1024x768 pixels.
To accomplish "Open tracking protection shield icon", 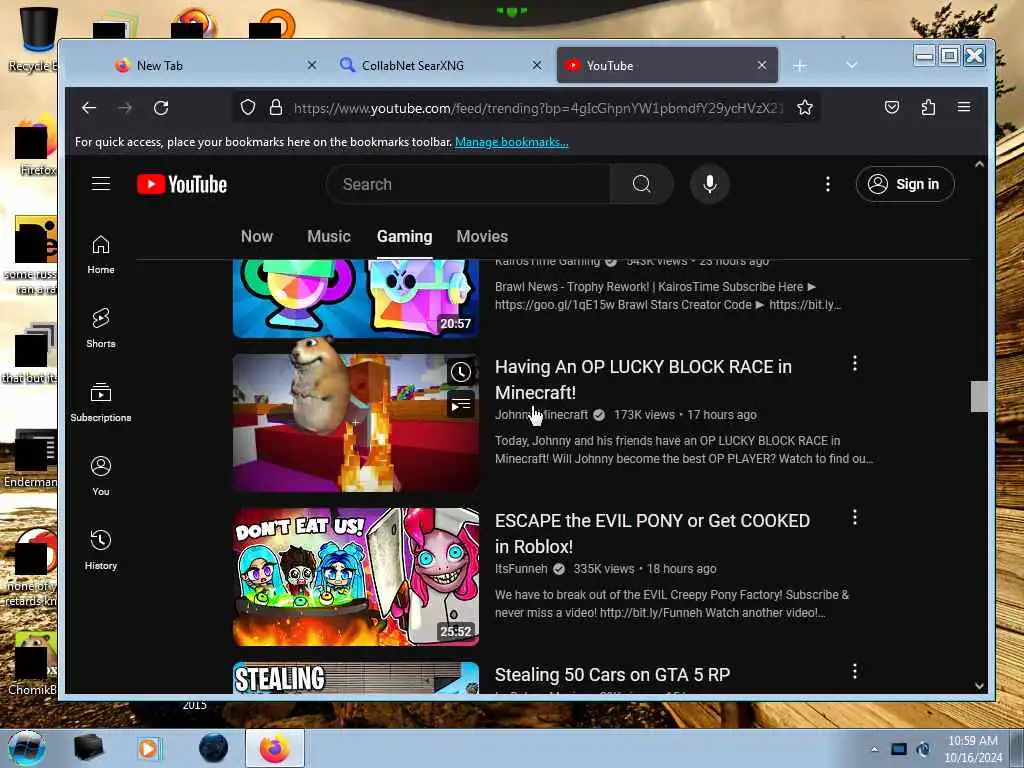I will tap(248, 108).
